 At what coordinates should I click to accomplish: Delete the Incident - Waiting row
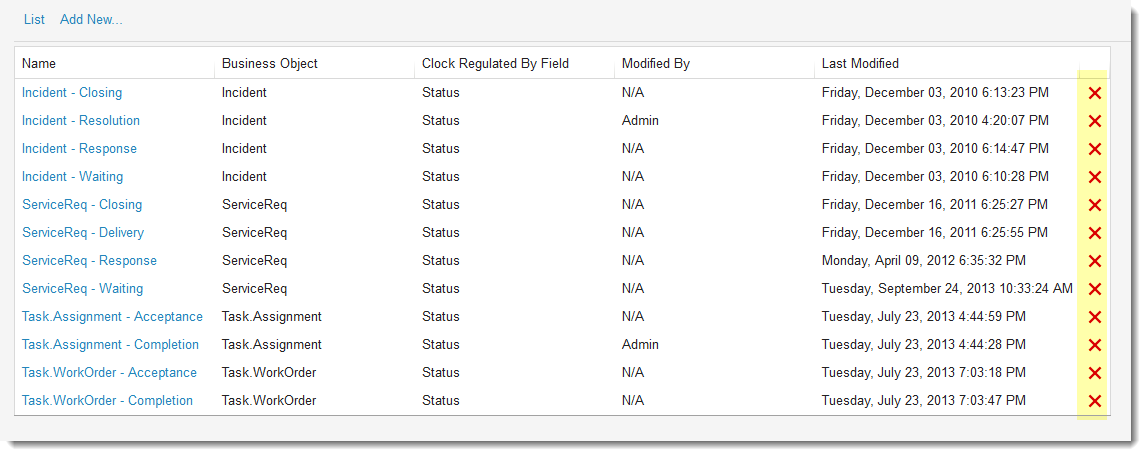click(x=1094, y=177)
